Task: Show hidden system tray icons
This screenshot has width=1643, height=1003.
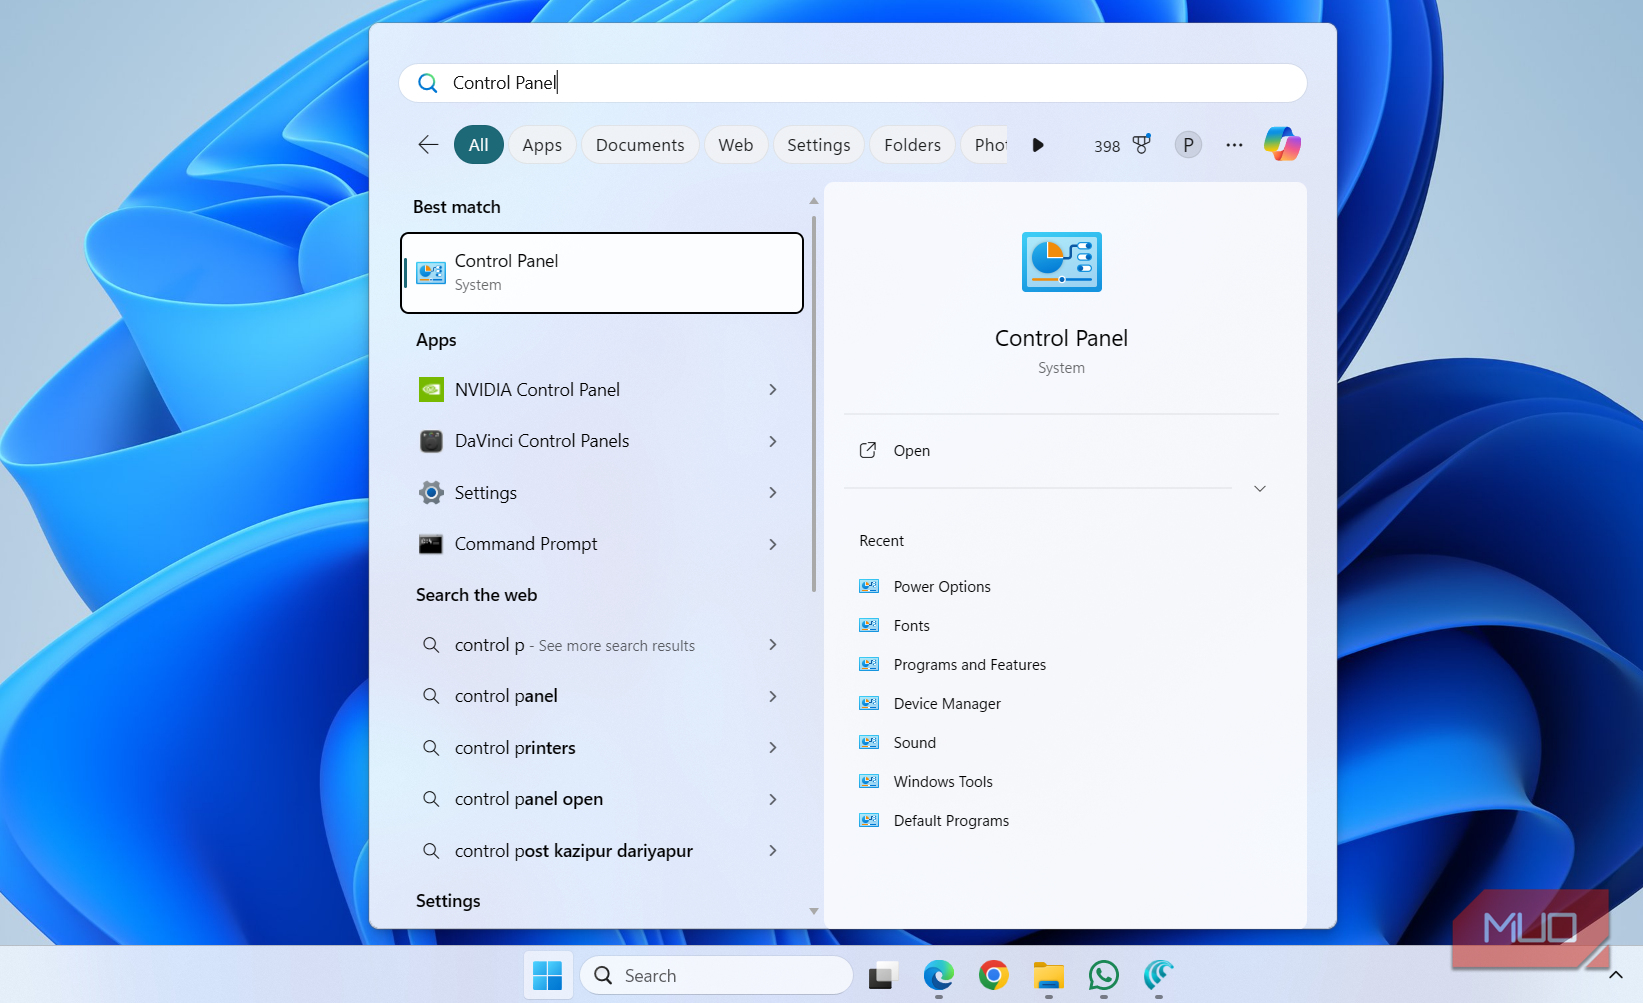Action: pyautogui.click(x=1615, y=975)
